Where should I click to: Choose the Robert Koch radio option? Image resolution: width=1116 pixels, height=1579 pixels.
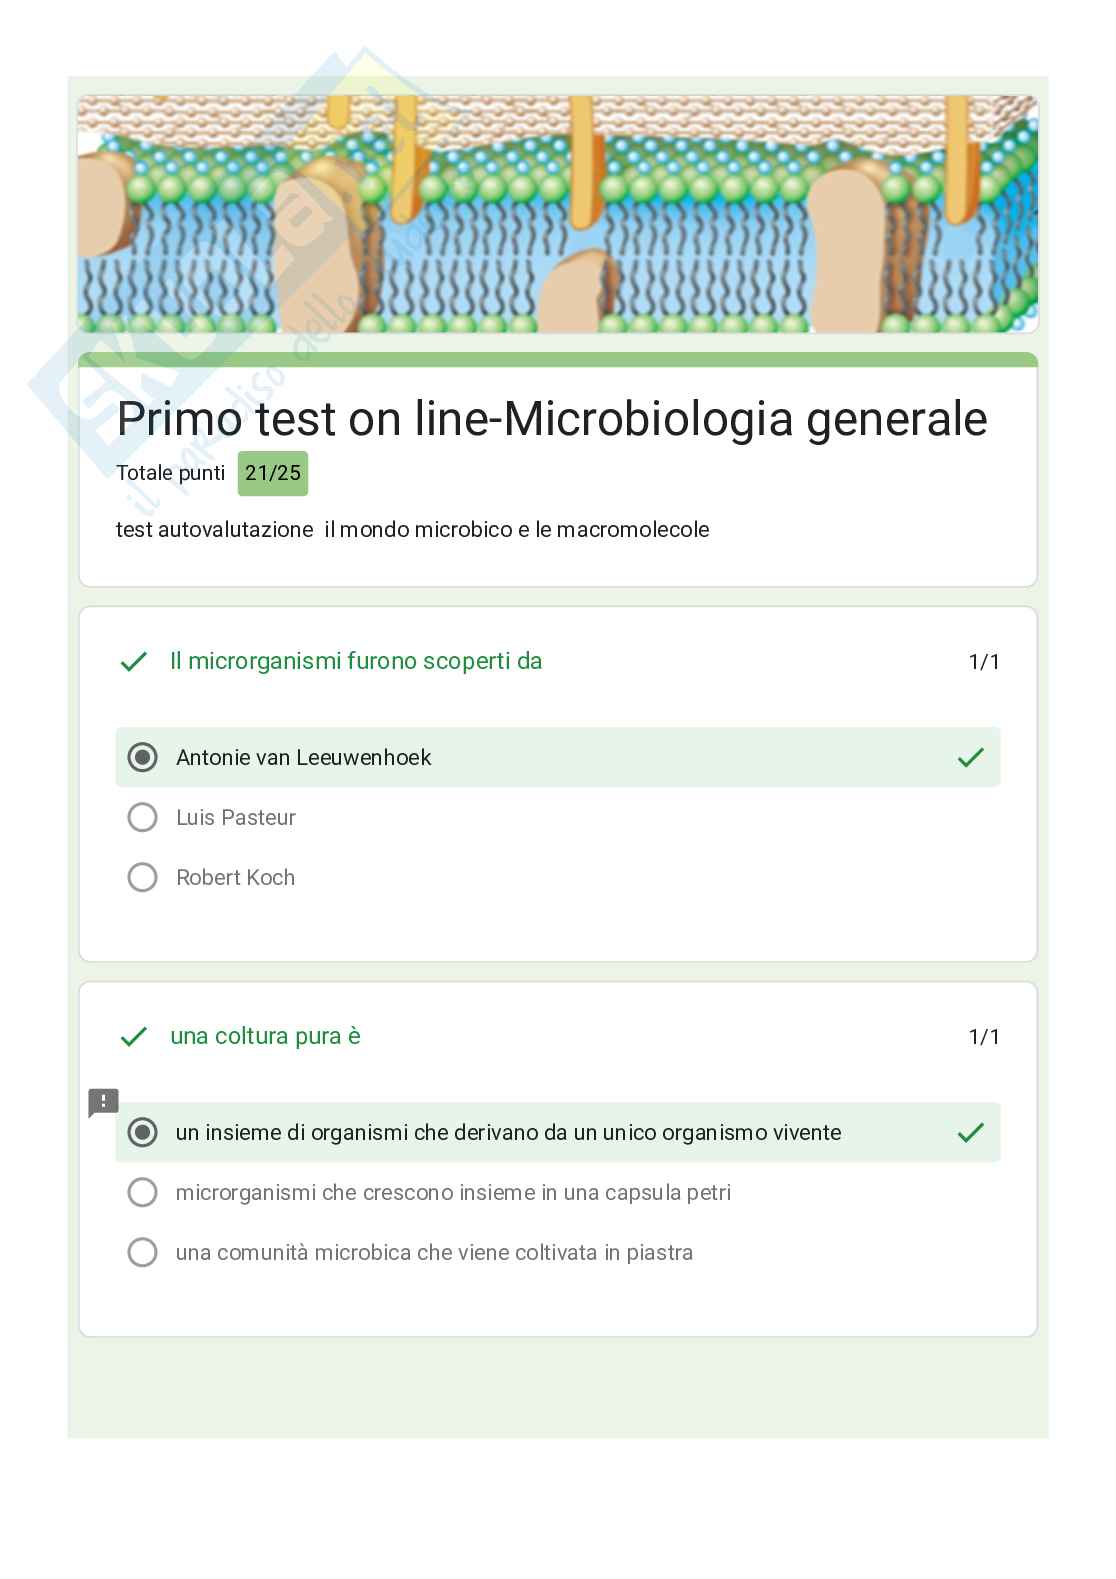pos(143,877)
